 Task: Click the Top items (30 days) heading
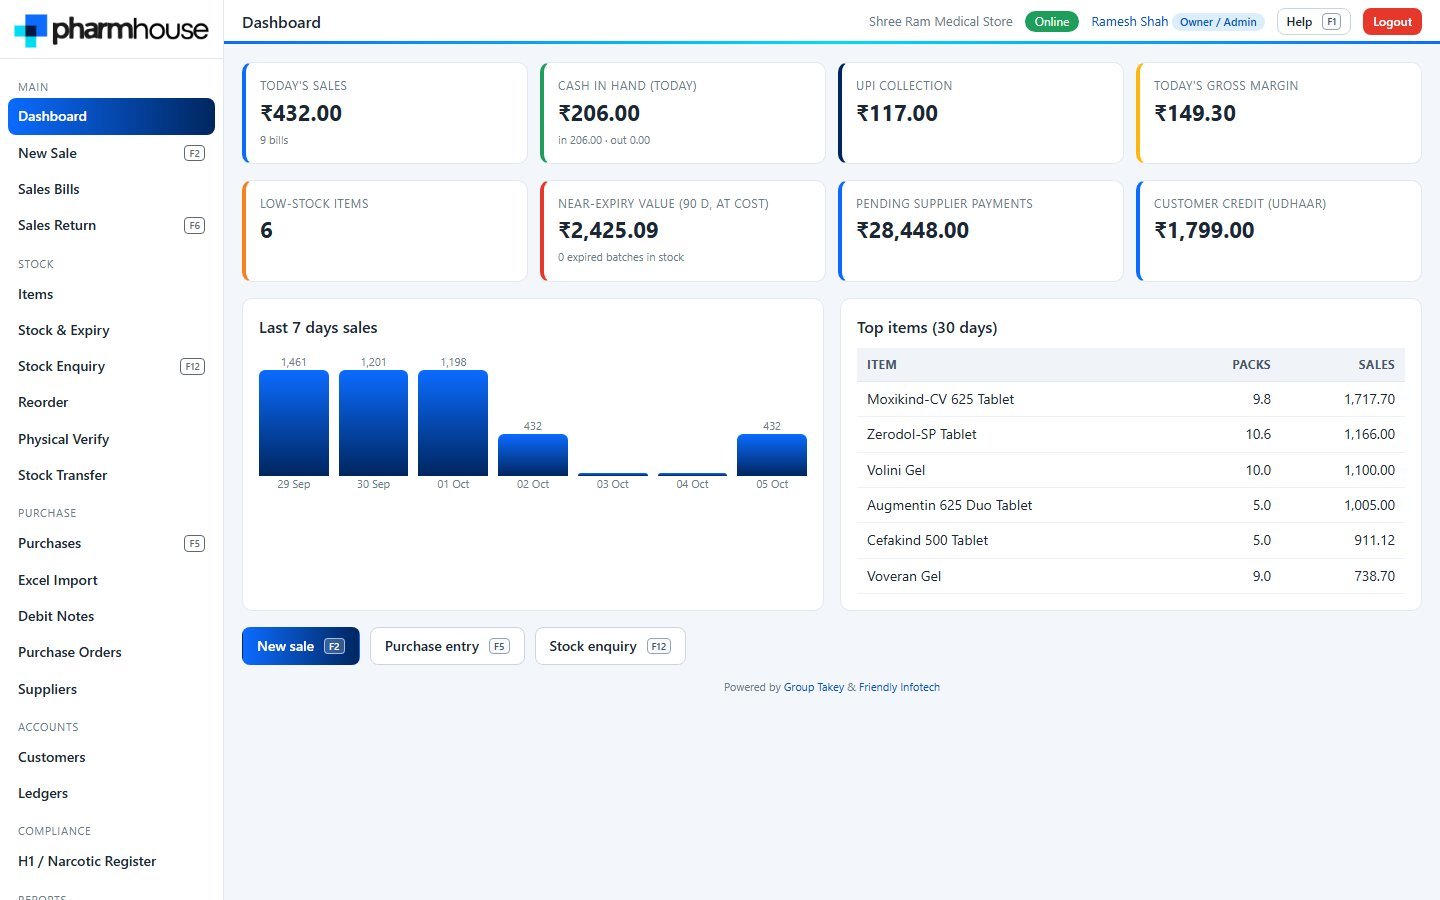[x=927, y=328]
